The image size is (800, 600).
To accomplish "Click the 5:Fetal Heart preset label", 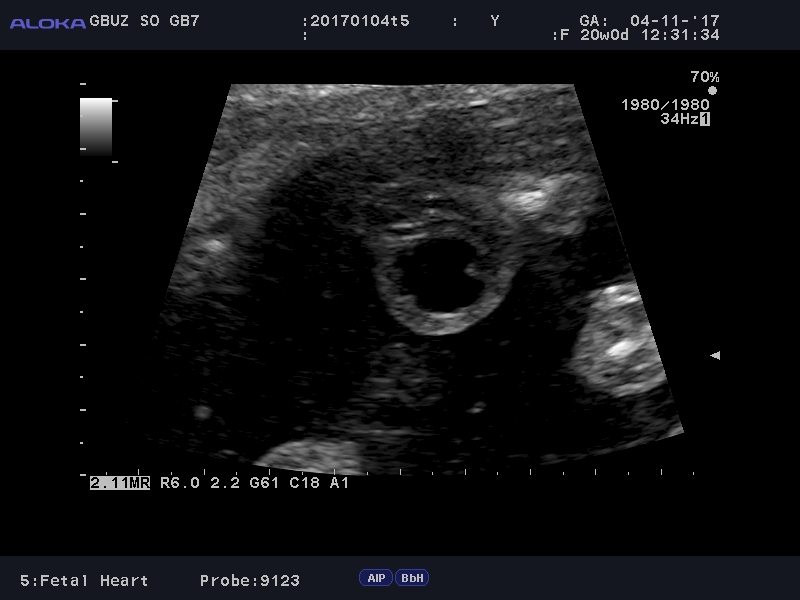I will pos(84,581).
